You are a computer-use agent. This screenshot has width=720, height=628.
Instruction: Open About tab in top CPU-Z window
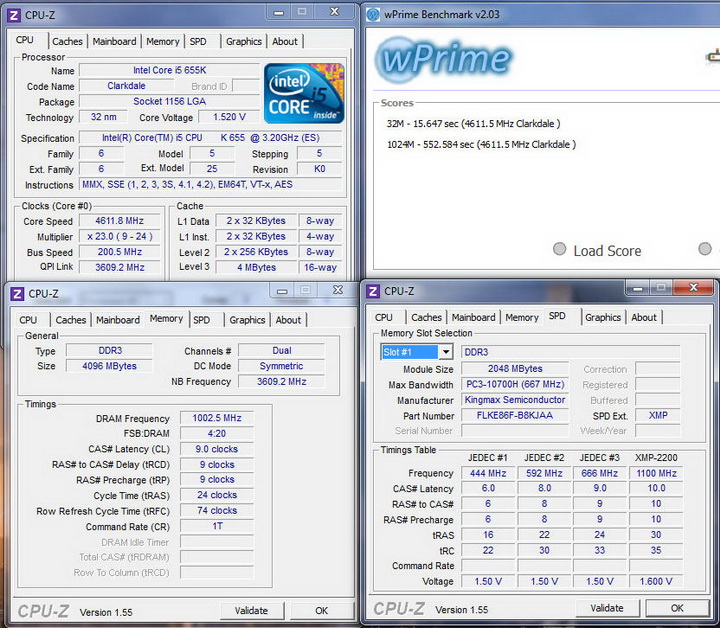(285, 41)
